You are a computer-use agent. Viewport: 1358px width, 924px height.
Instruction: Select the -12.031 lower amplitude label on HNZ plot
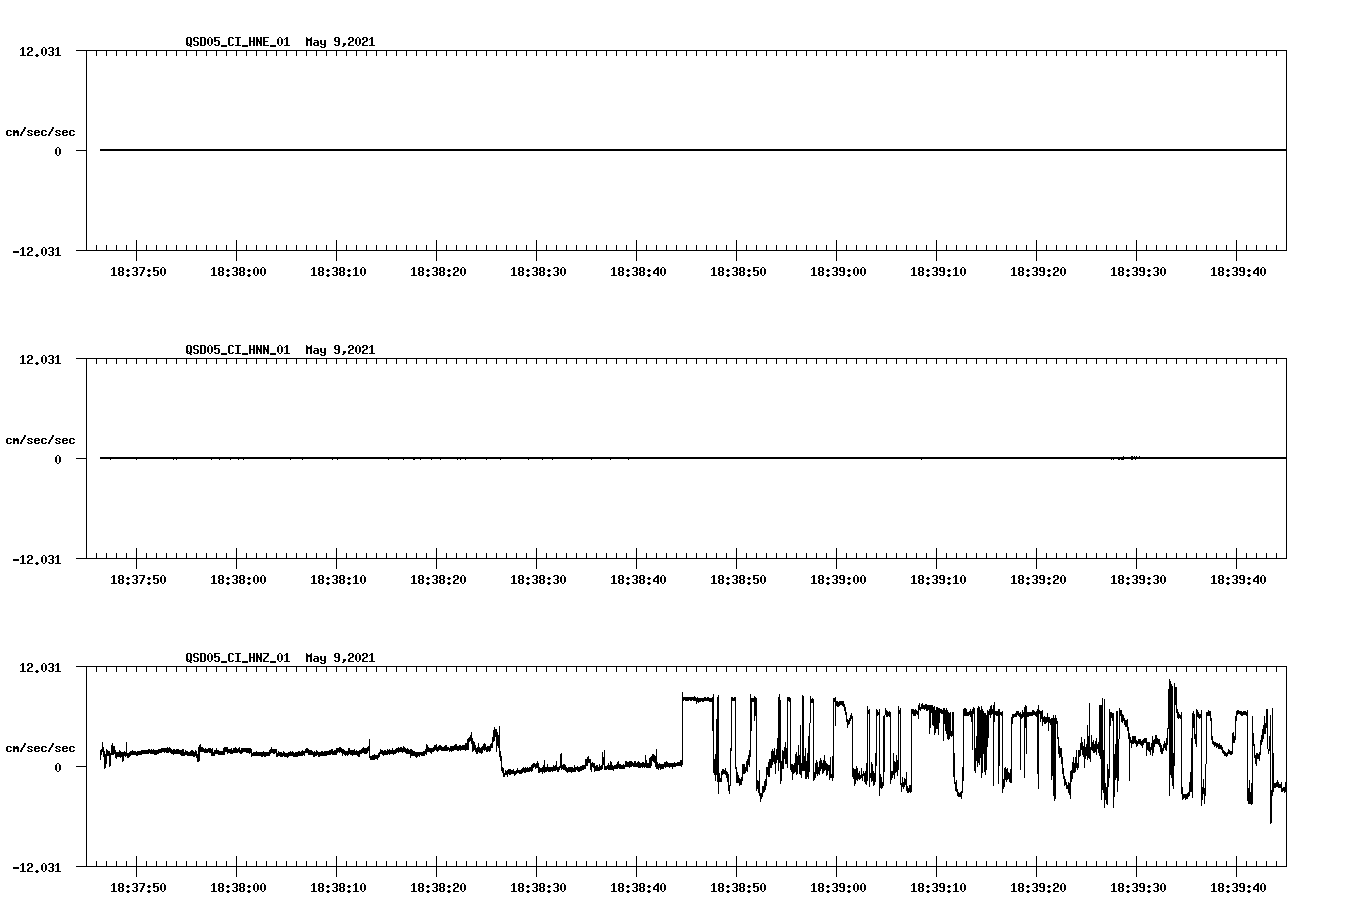[37, 866]
